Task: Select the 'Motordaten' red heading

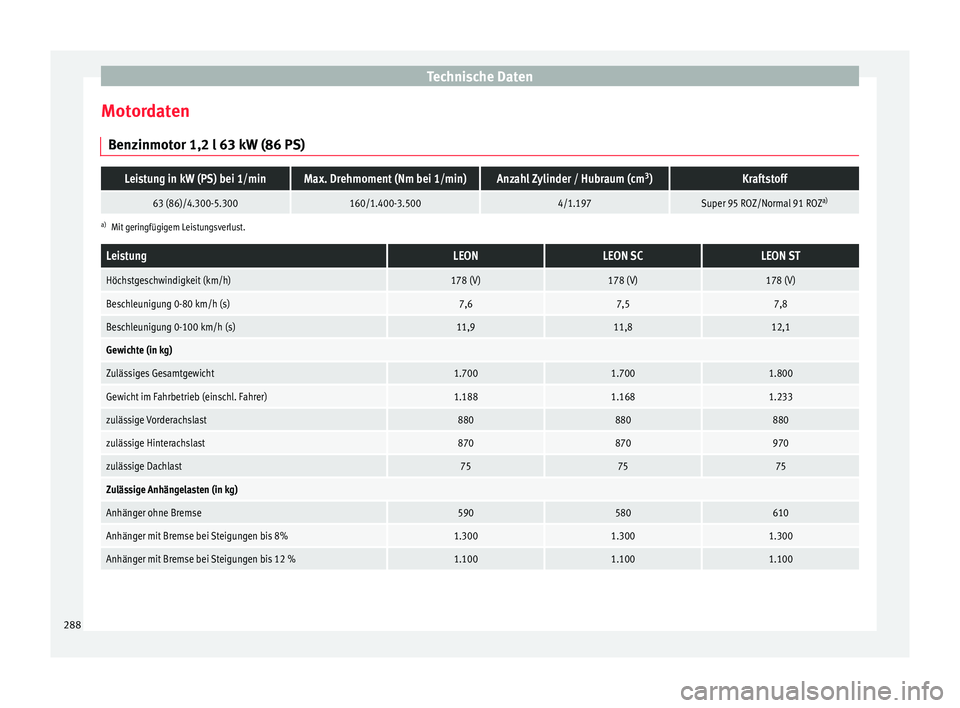Action: click(x=145, y=111)
